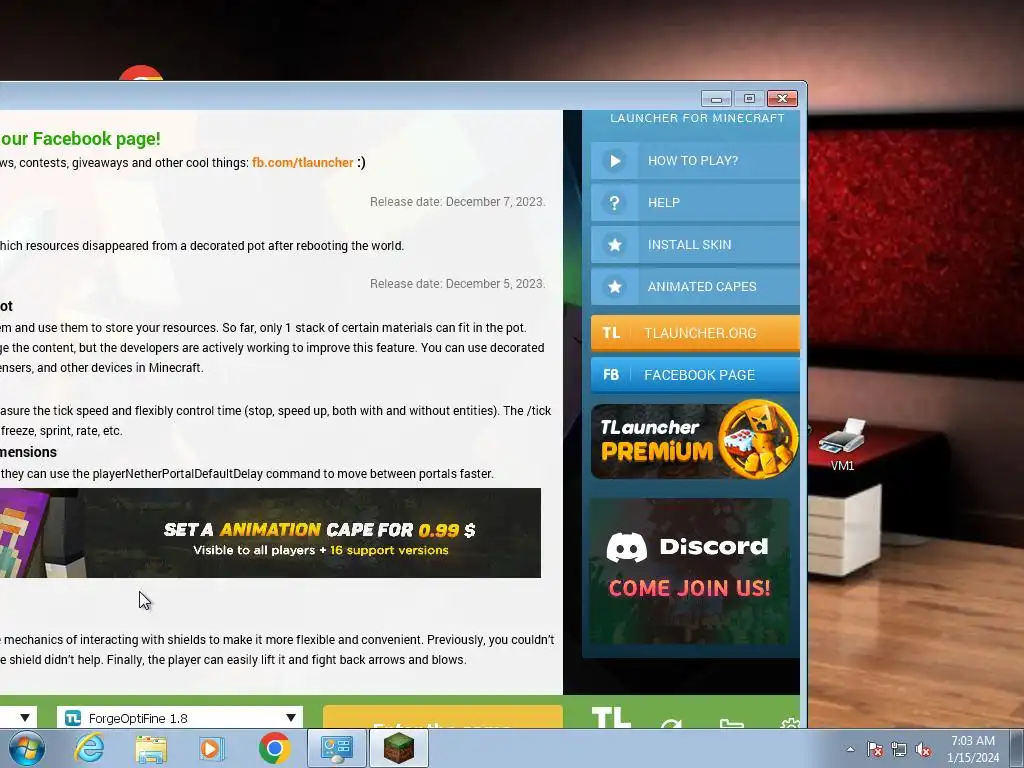This screenshot has width=1024, height=768.
Task: Open the settings gear in the bottom bar
Action: (x=790, y=724)
